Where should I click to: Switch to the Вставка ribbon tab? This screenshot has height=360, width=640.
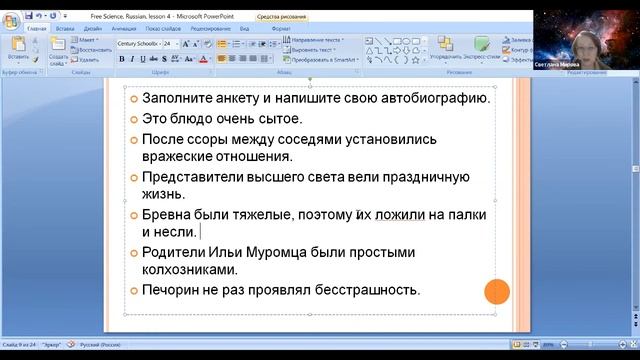coord(65,29)
